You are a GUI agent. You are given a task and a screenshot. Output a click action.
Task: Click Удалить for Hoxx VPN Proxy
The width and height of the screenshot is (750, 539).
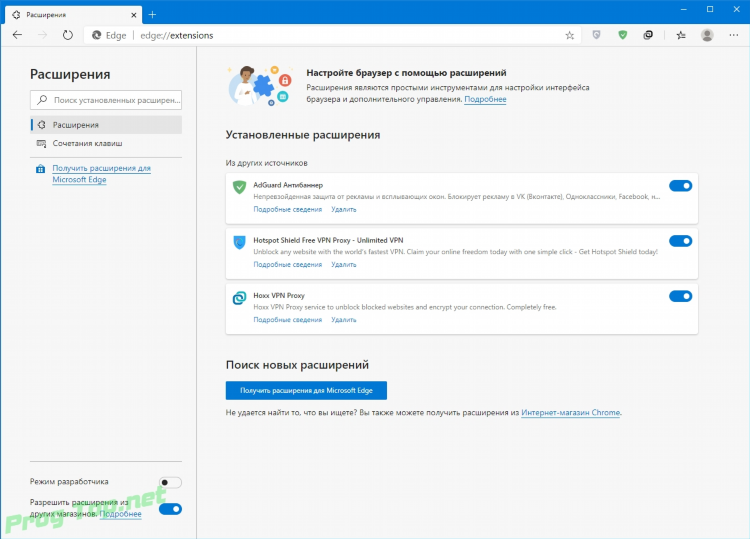(343, 320)
